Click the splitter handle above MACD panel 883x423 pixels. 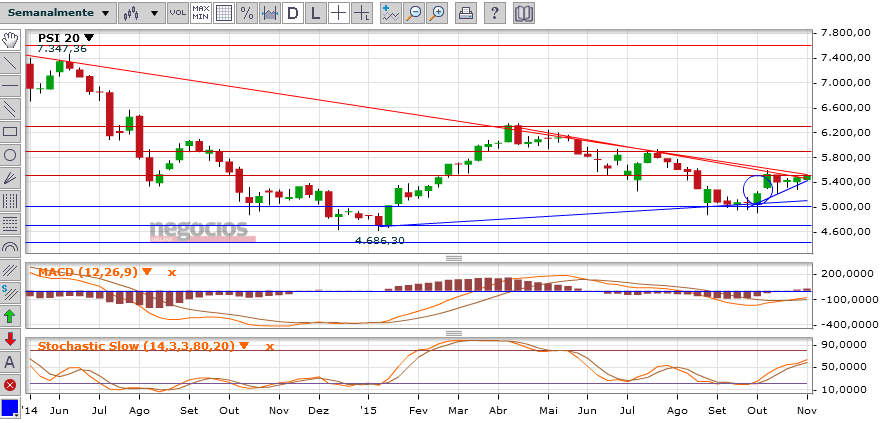click(x=454, y=259)
